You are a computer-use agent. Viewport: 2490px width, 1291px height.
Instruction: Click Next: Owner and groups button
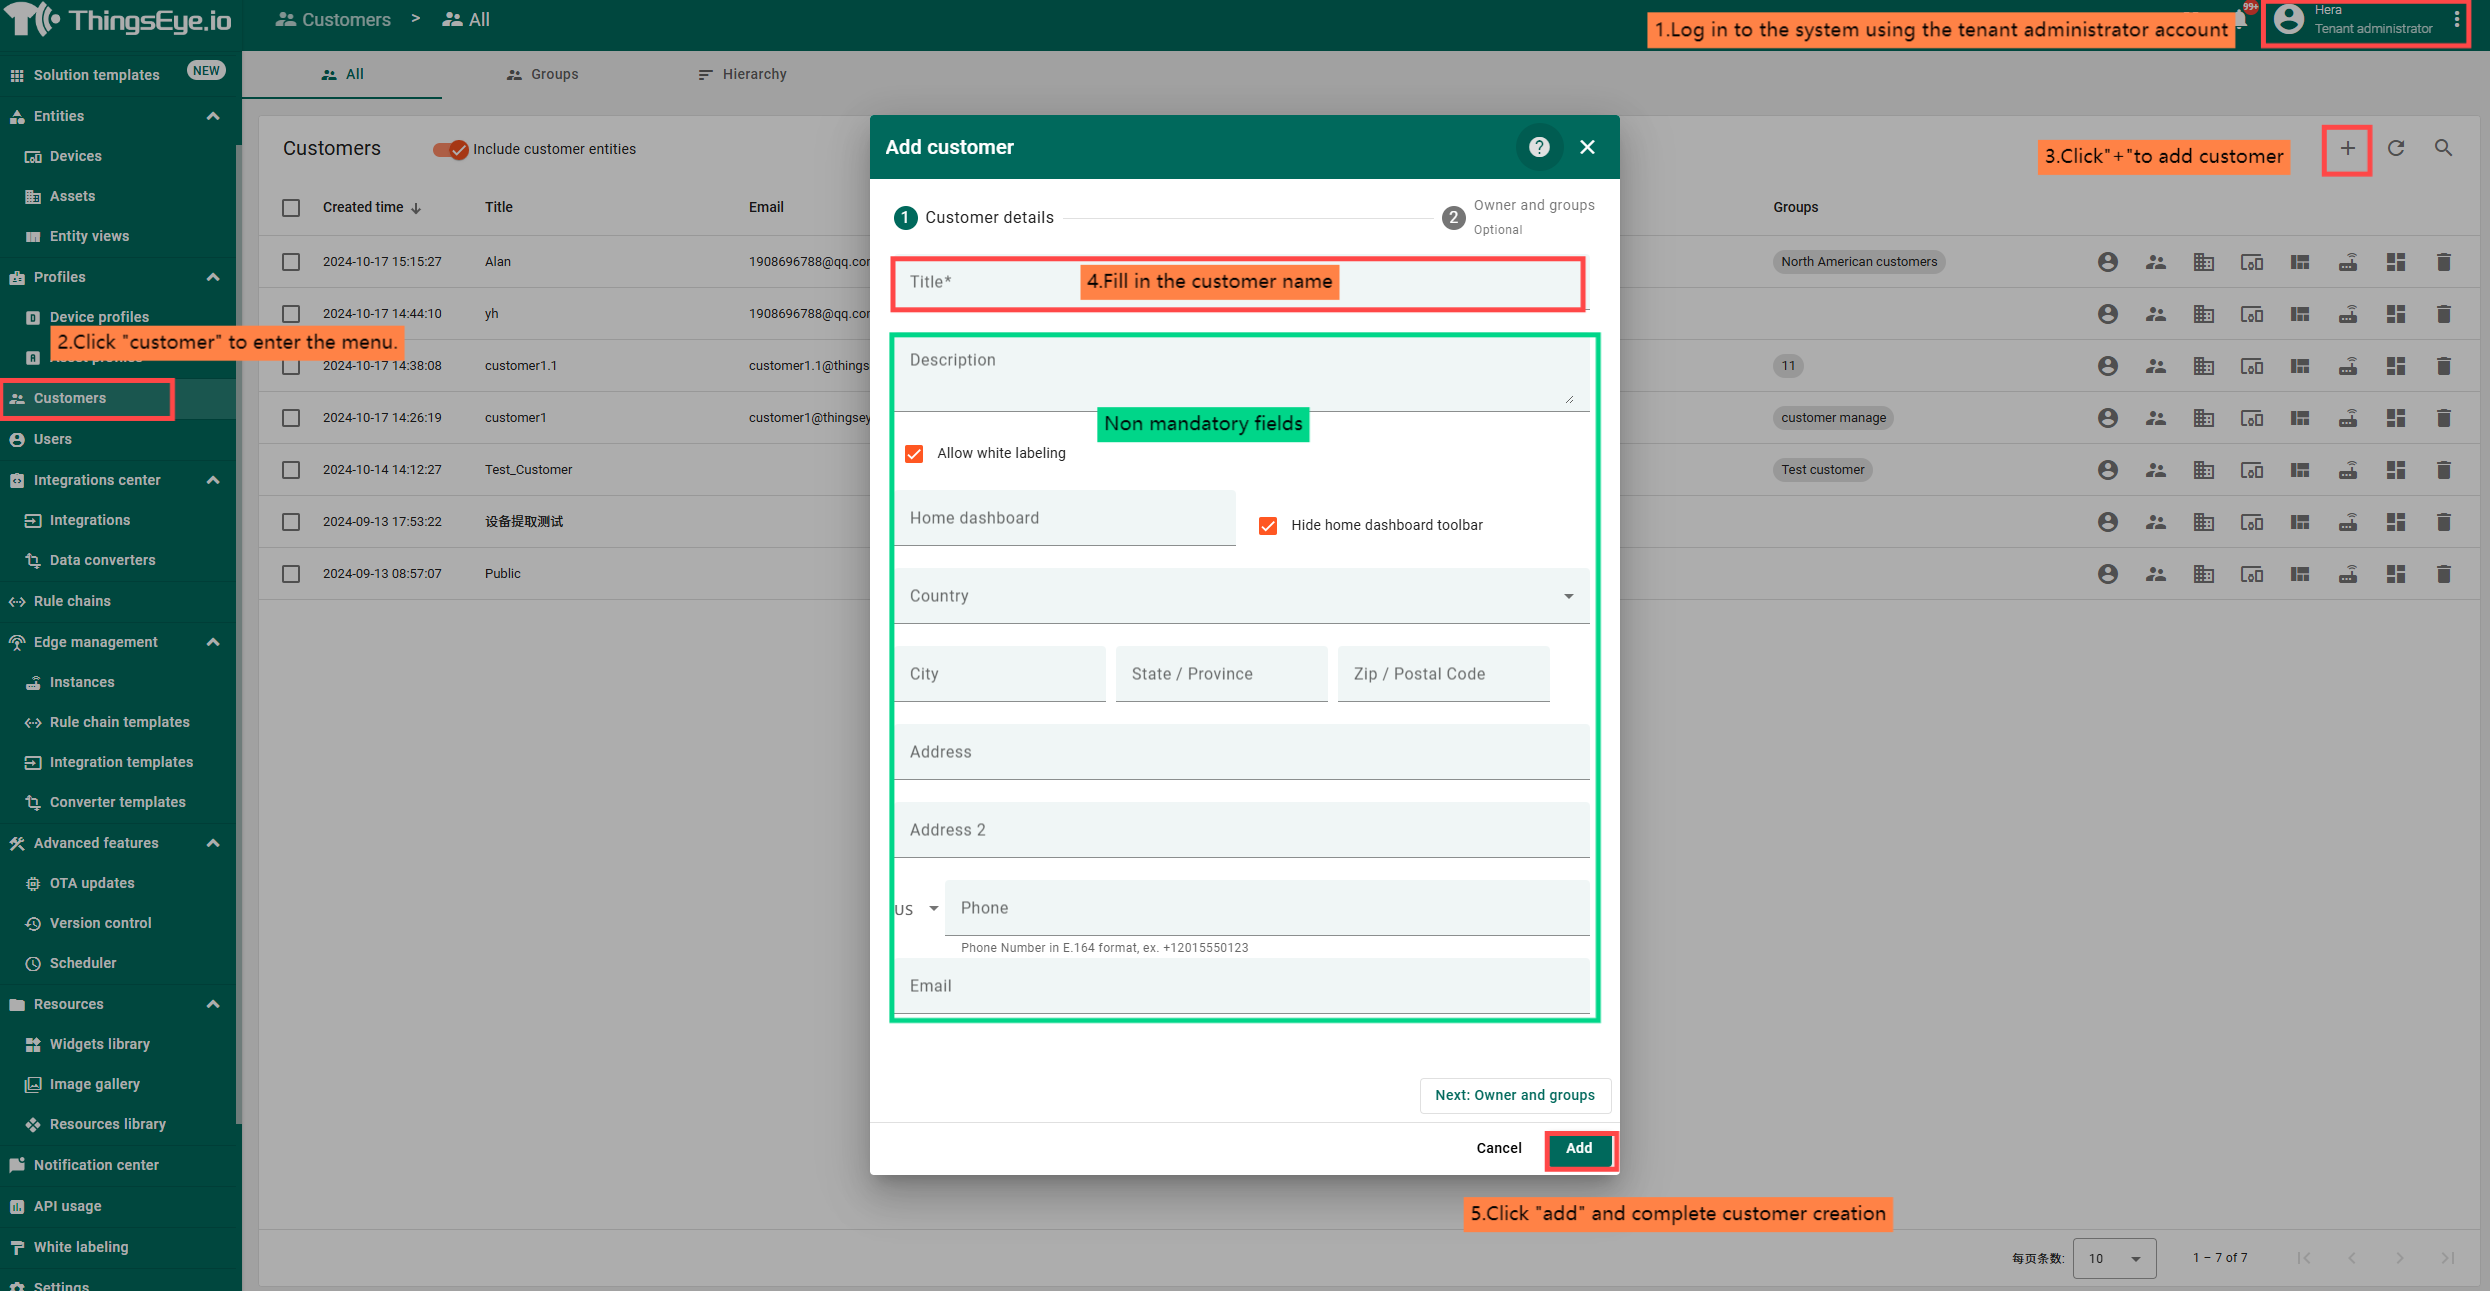click(x=1514, y=1095)
